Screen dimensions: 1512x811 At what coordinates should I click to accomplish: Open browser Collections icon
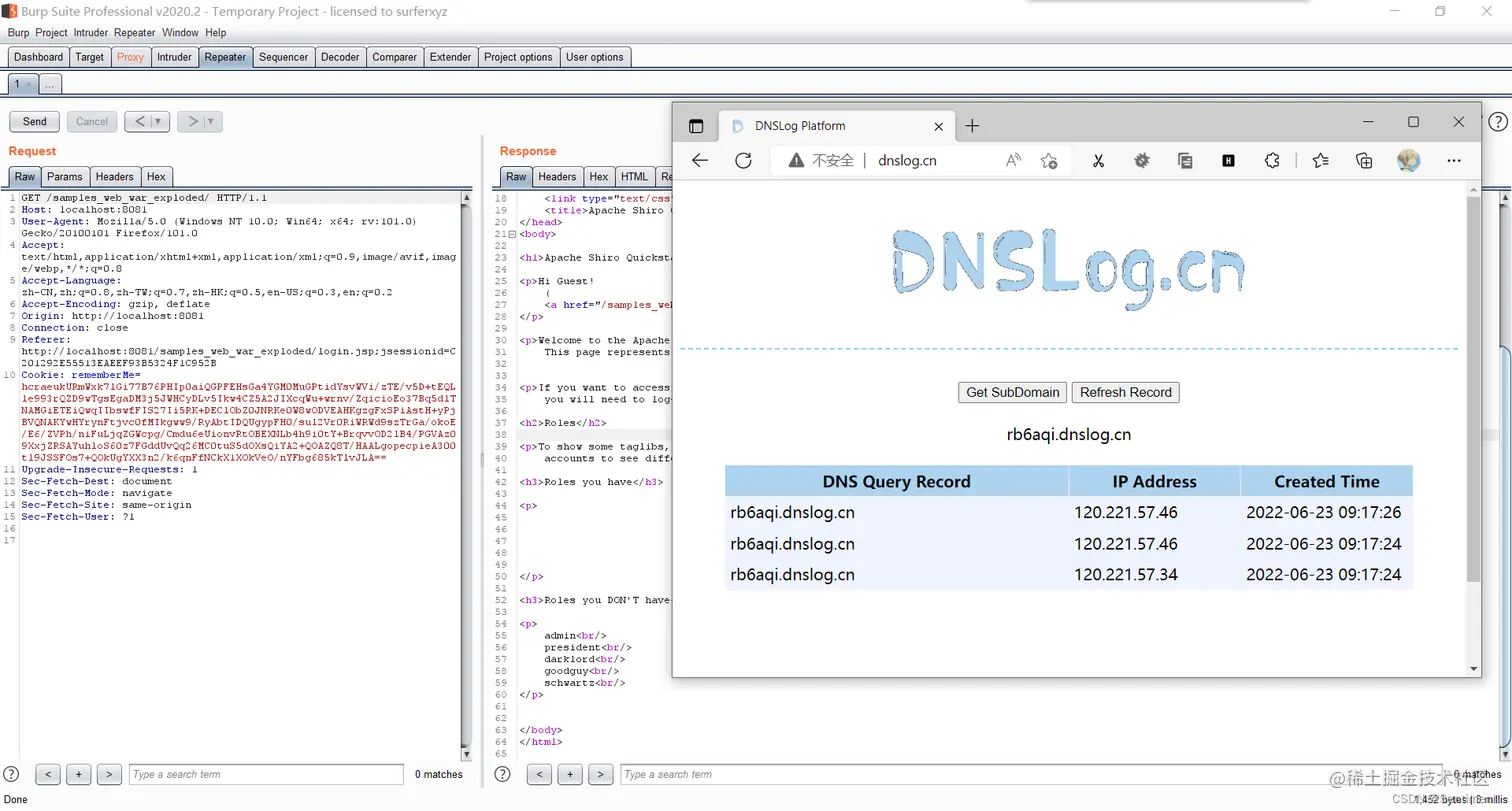pos(1364,160)
